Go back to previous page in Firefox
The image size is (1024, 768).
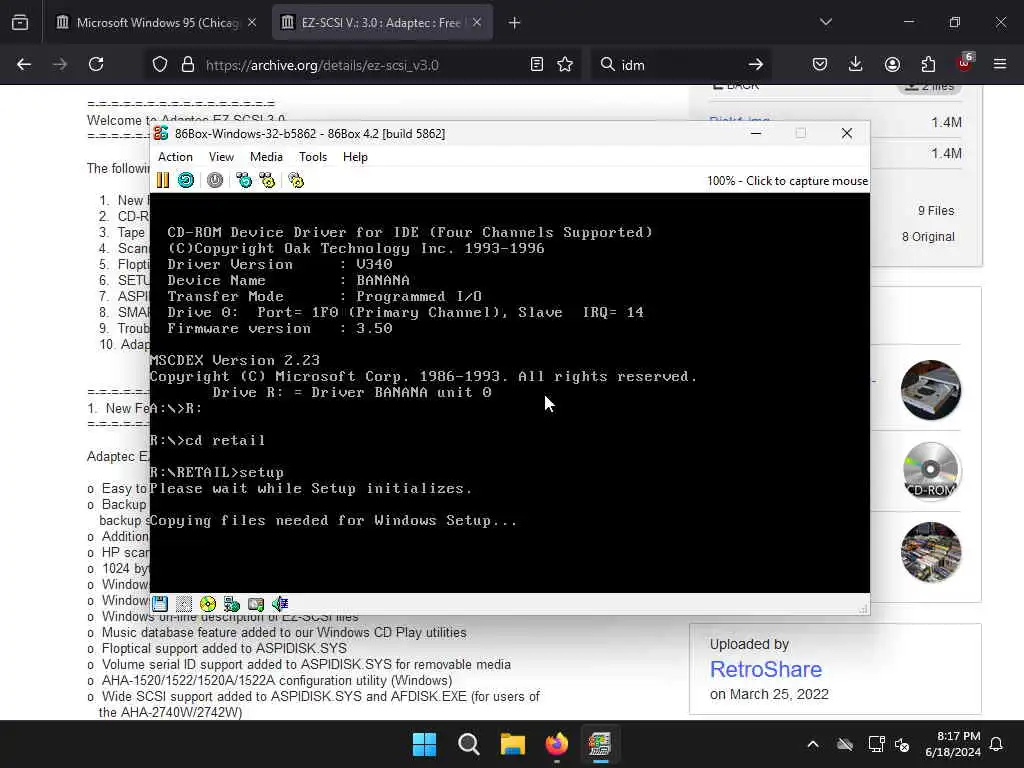tap(24, 65)
